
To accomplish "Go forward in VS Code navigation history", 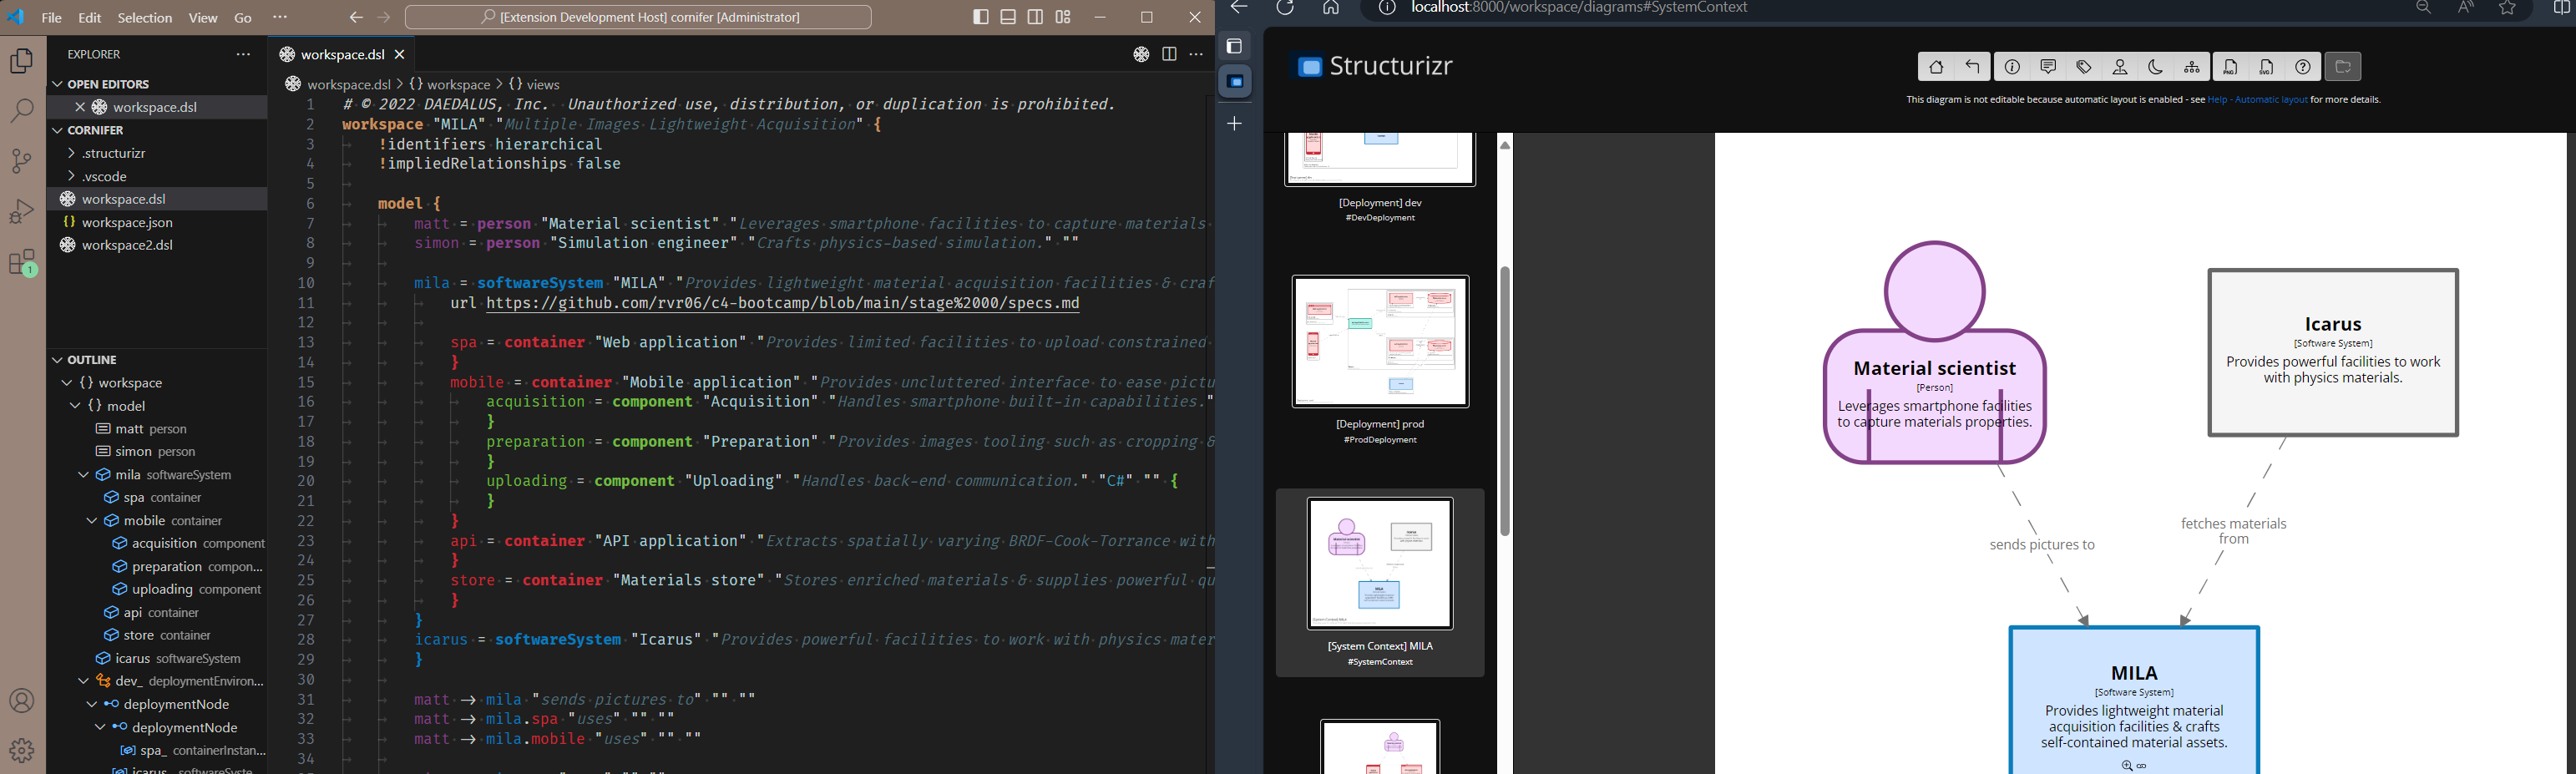I will click(384, 17).
